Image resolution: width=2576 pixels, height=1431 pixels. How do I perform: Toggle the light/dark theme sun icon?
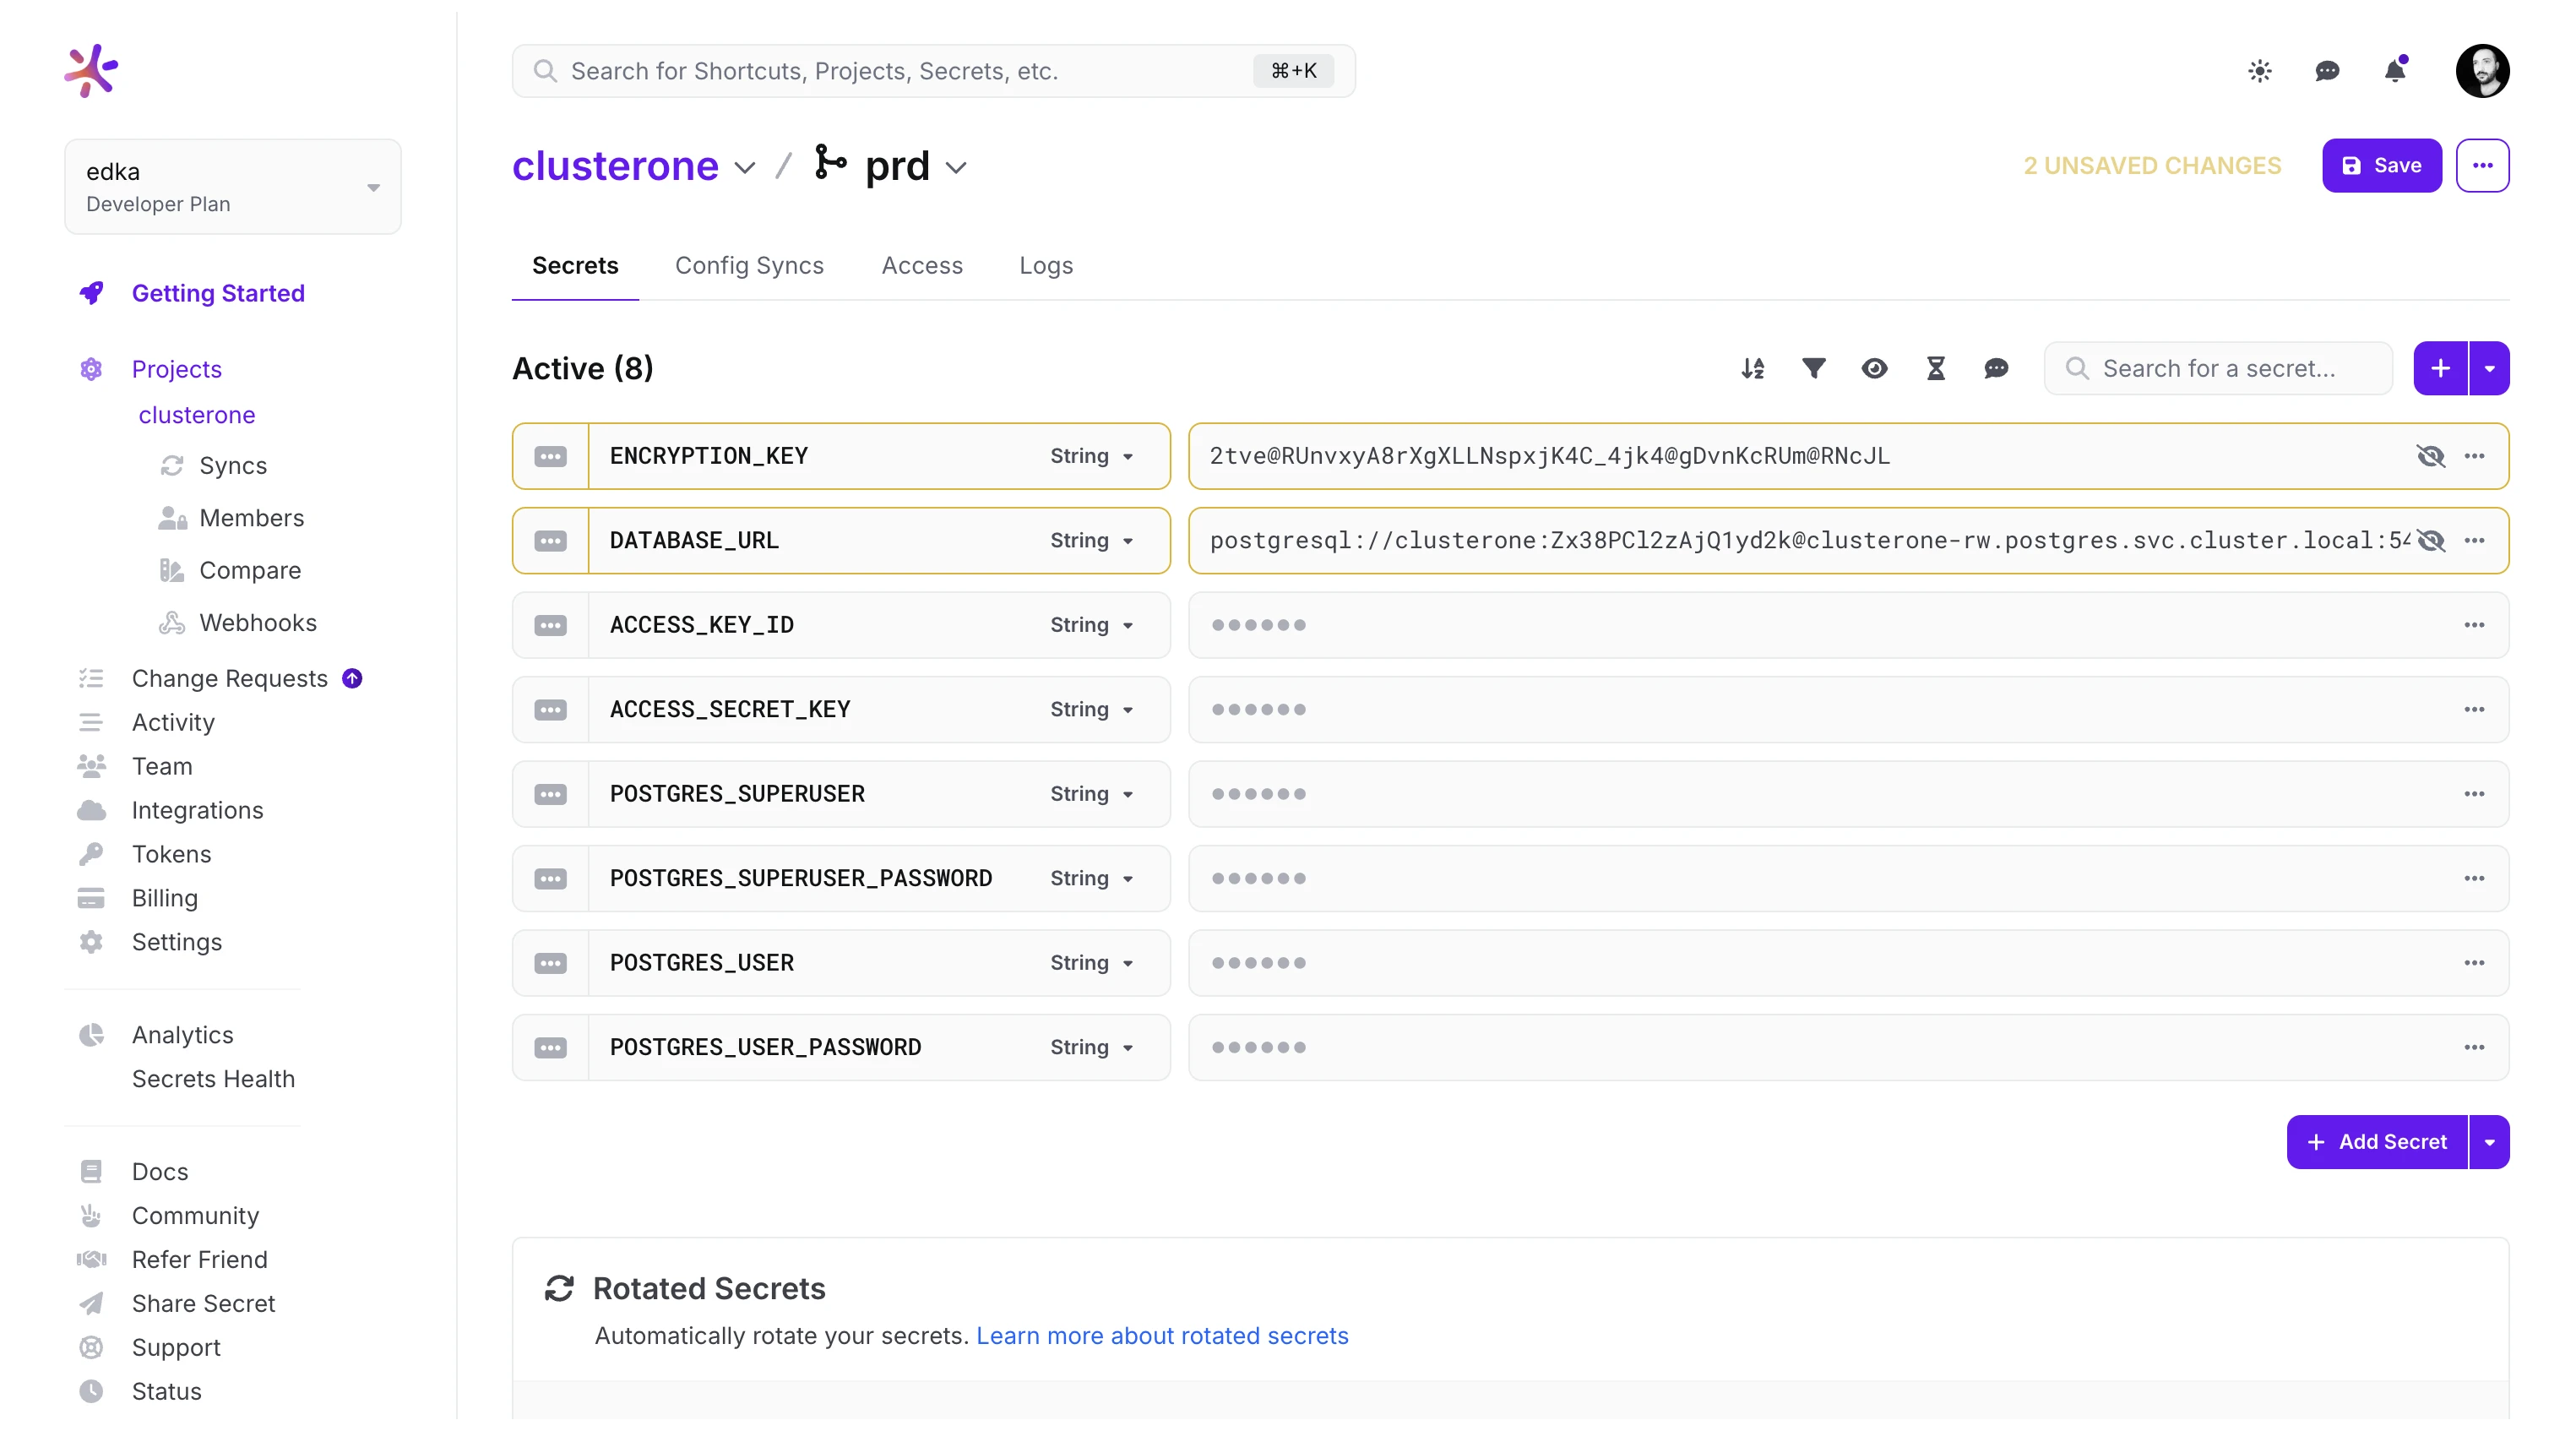coord(2259,71)
